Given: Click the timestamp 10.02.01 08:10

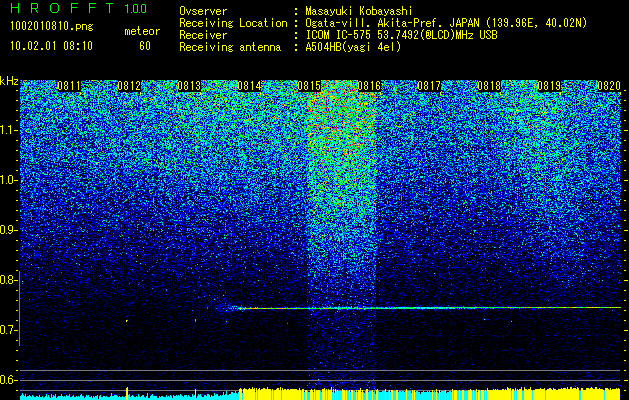Looking at the screenshot, I should coord(51,46).
